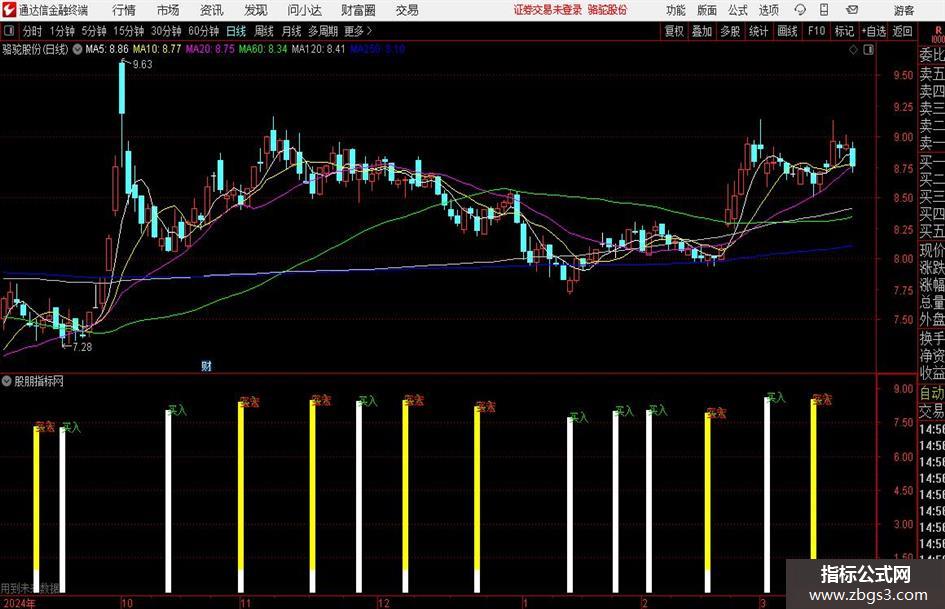This screenshot has width=945, height=609.
Task: Select the 日线 daily period tab
Action: click(x=236, y=31)
